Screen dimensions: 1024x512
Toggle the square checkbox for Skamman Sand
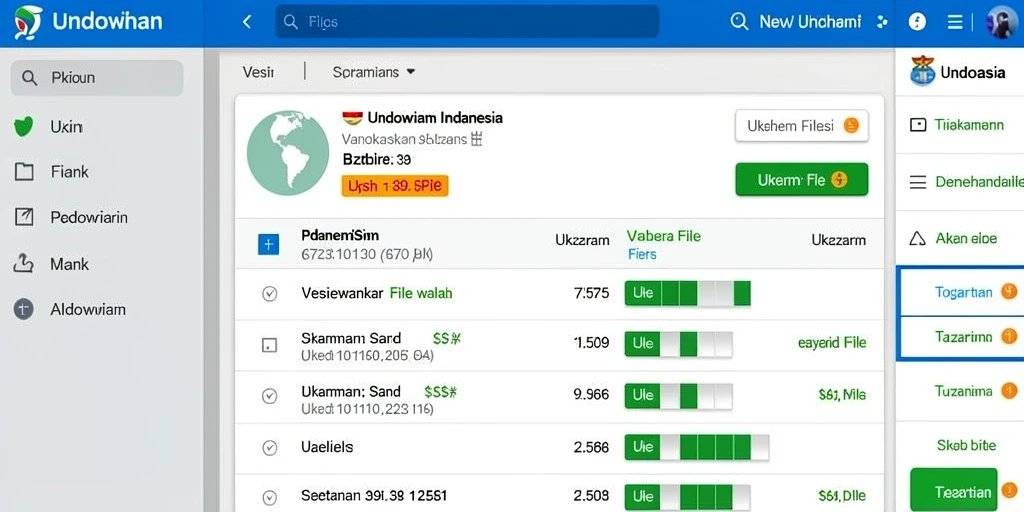269,346
